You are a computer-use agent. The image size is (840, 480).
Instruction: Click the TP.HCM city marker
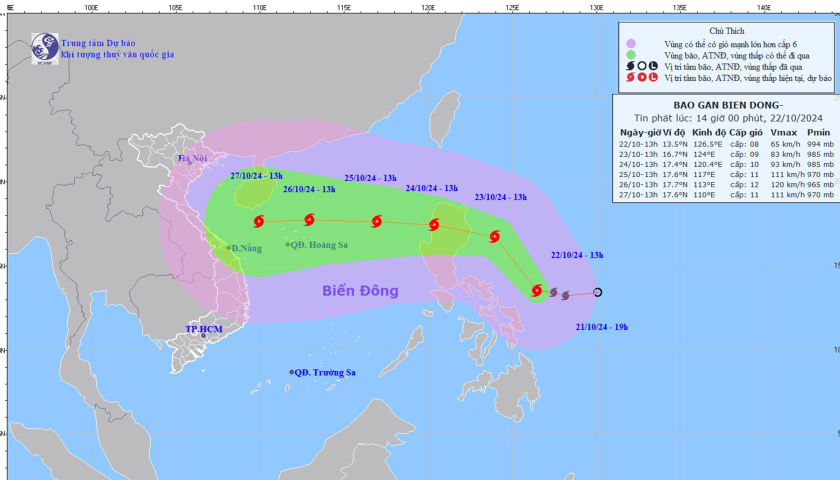coord(203,336)
